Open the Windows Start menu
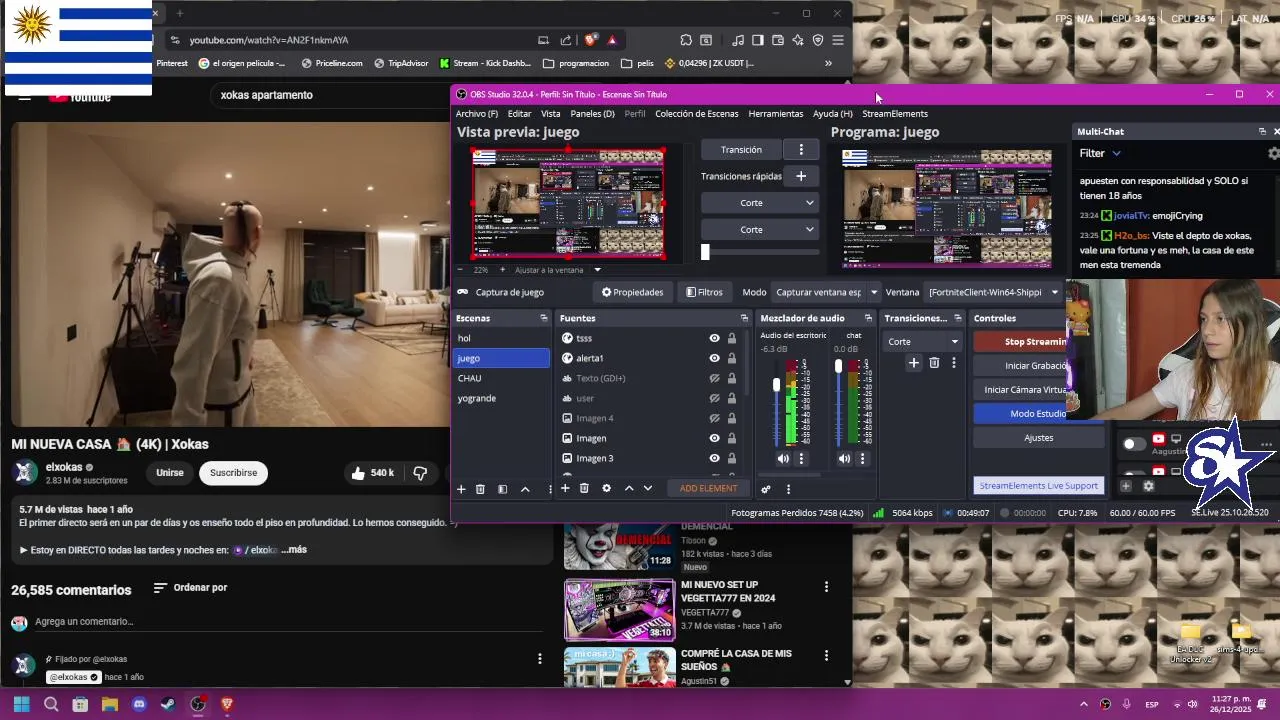1280x720 pixels. (22, 704)
